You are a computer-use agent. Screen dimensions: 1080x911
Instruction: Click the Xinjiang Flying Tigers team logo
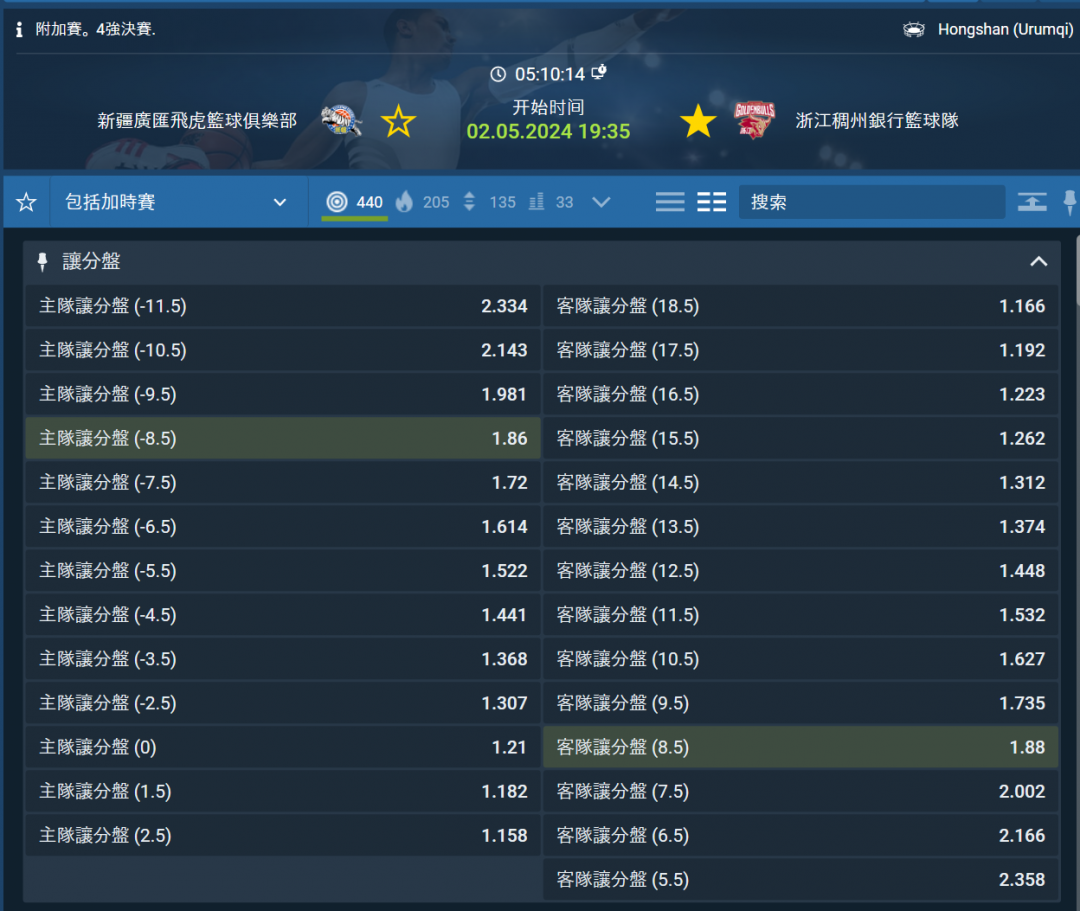pyautogui.click(x=341, y=121)
